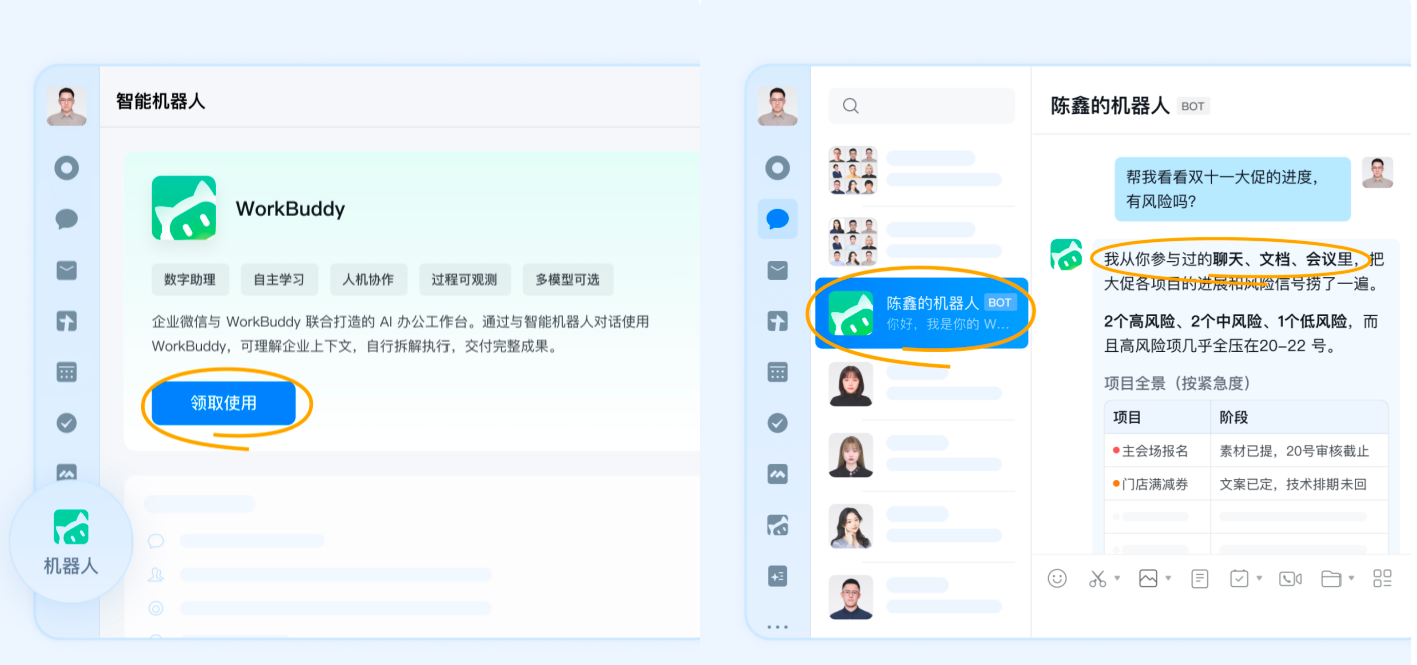Click the user avatar in chat window sidebar
Image resolution: width=1417 pixels, height=665 pixels.
pyautogui.click(x=778, y=106)
